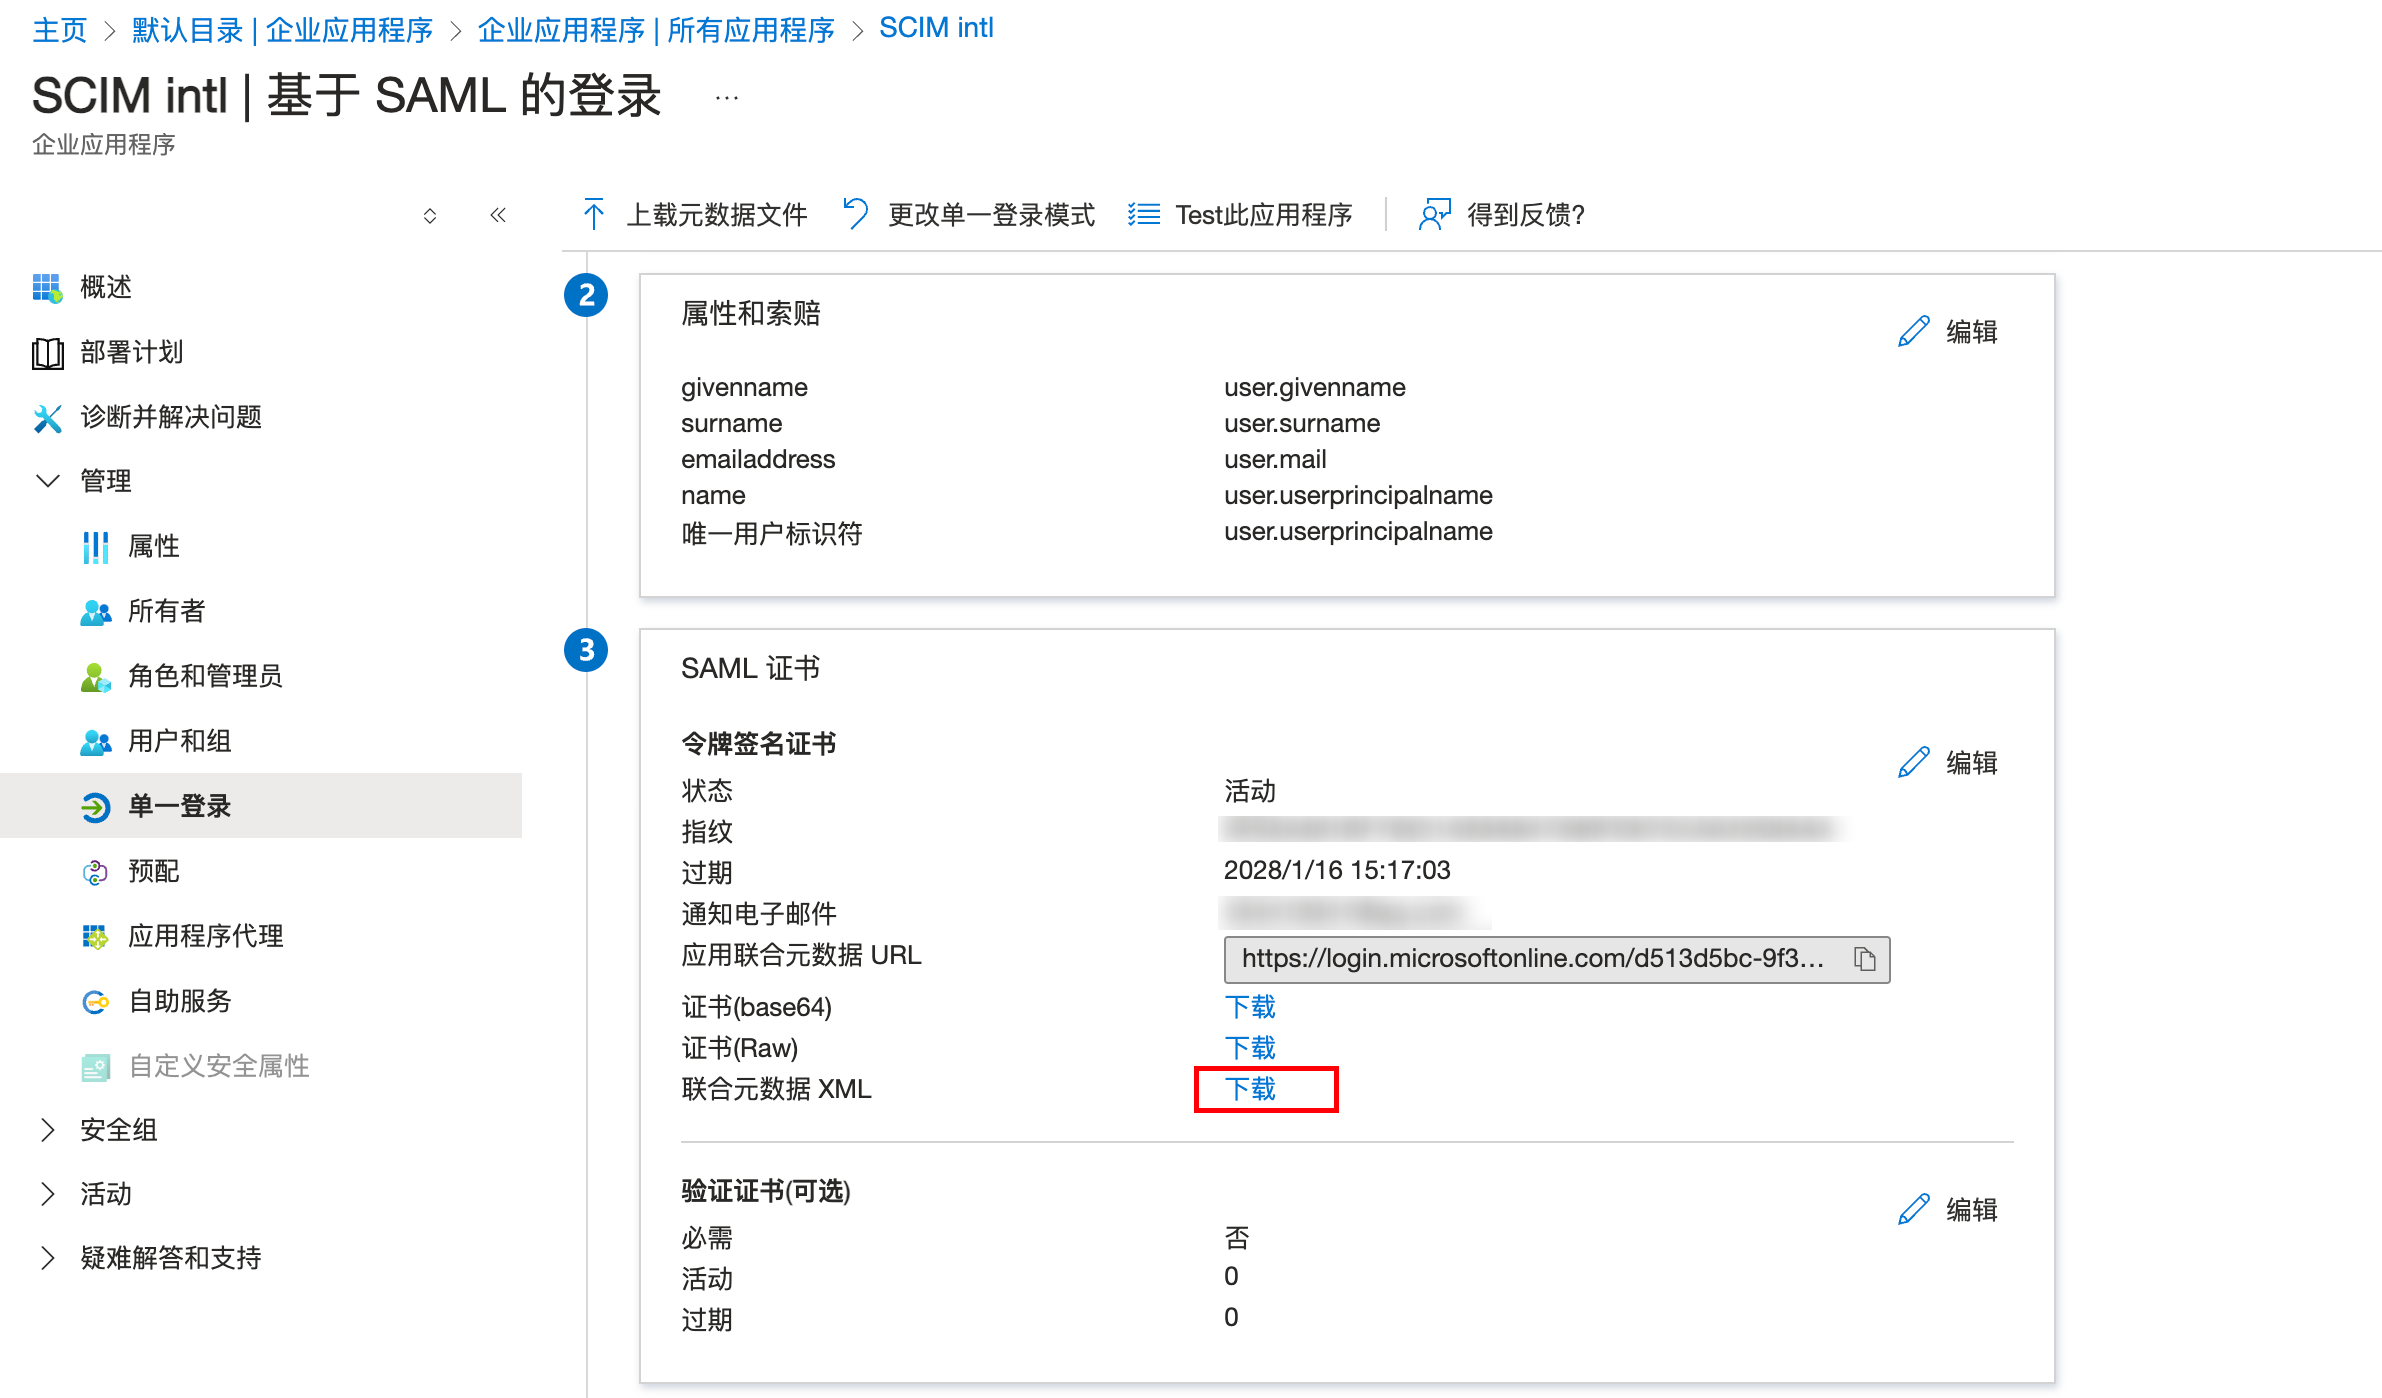Click the federation metadata URL field

(1532, 959)
